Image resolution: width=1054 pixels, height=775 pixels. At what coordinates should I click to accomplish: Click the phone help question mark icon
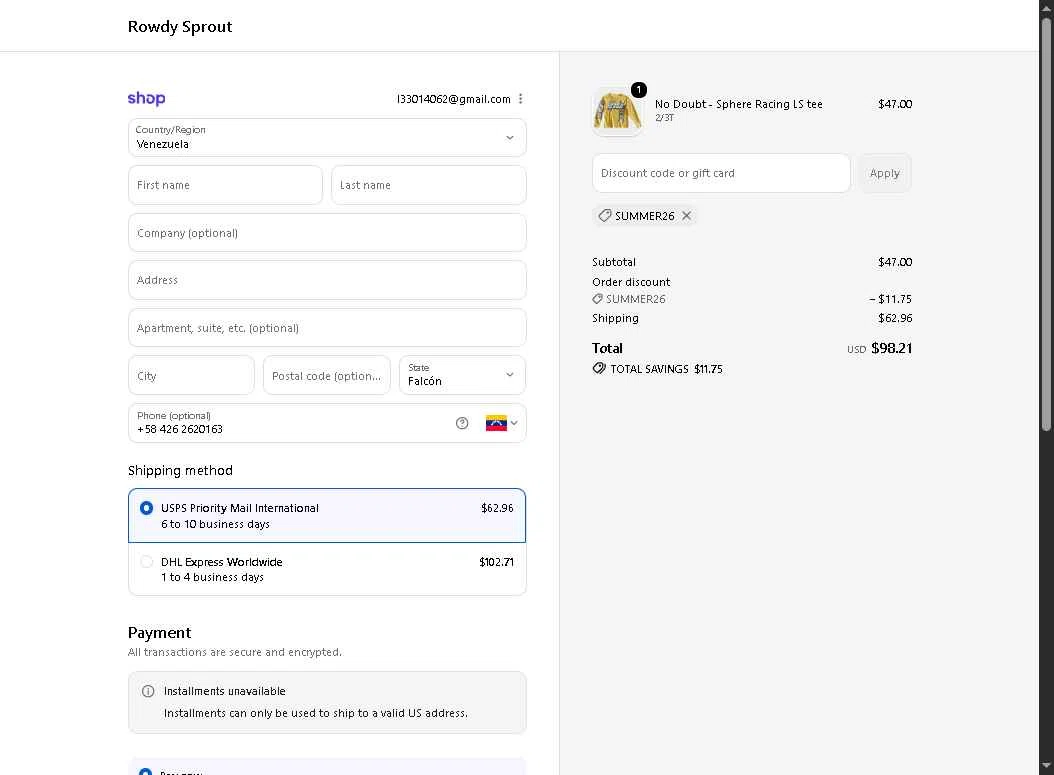pos(462,423)
